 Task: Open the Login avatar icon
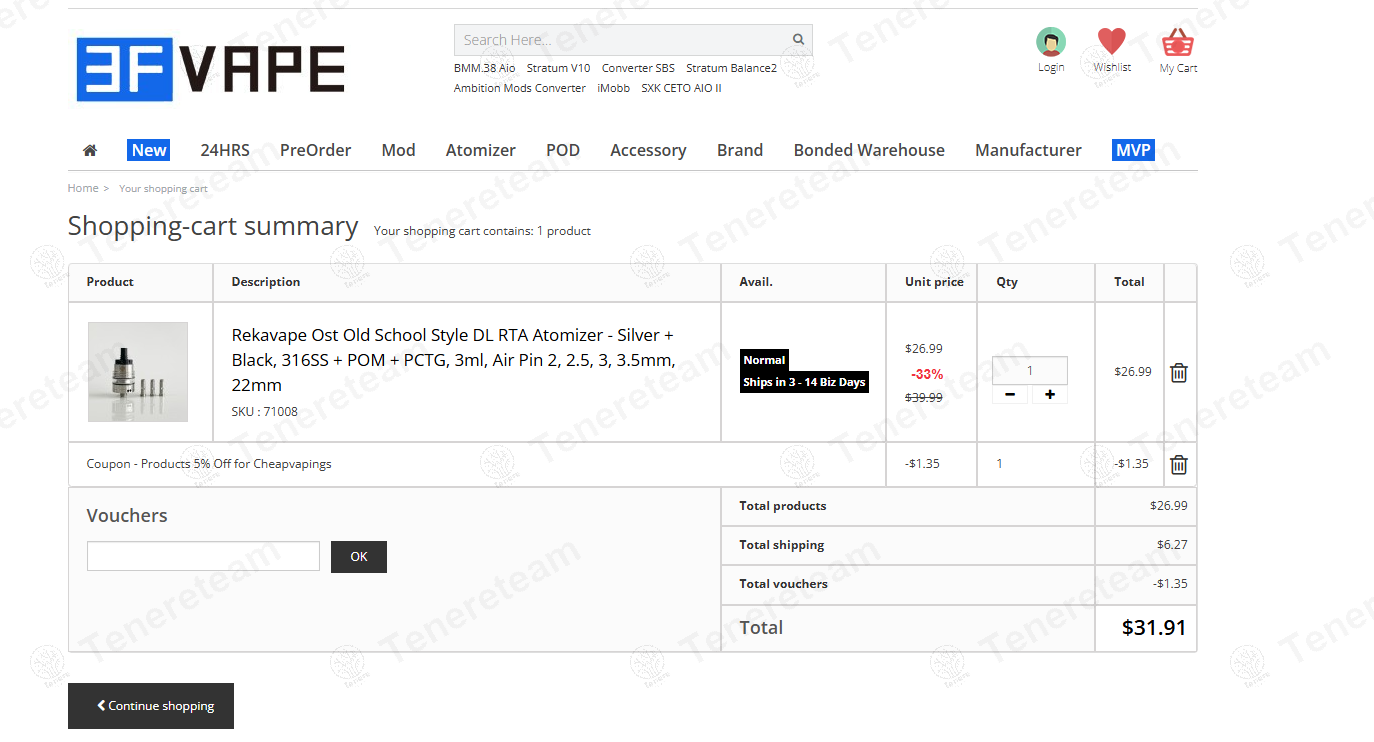1051,42
